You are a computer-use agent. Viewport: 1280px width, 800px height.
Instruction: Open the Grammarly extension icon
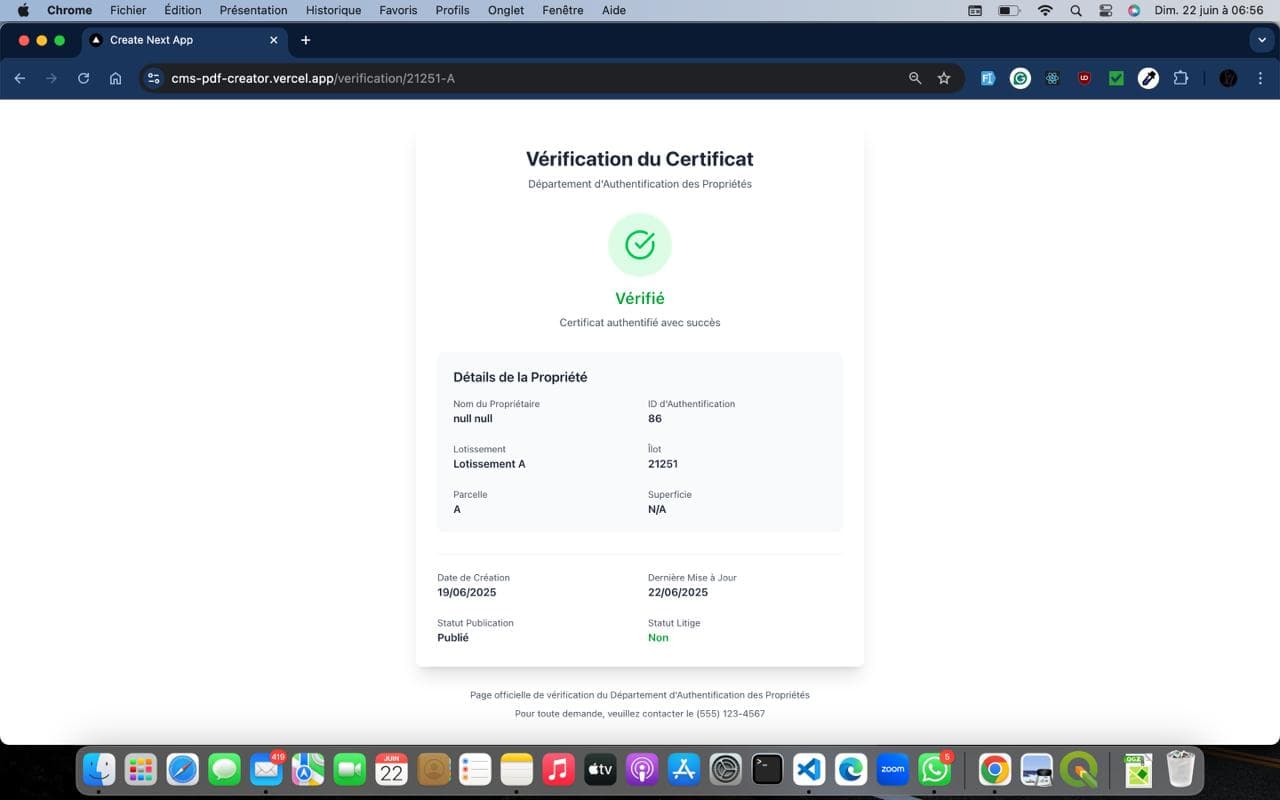[x=1020, y=78]
